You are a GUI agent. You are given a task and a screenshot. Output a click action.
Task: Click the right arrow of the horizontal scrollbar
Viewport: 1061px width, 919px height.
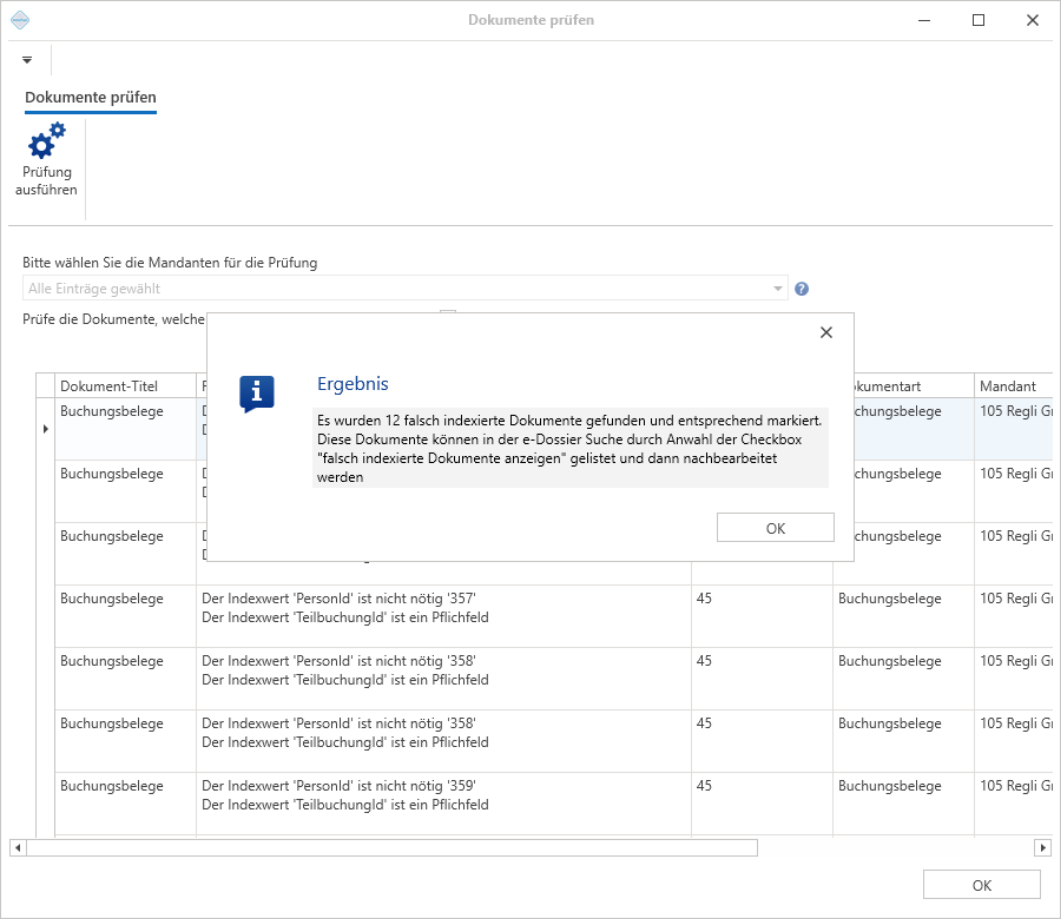coord(1043,847)
